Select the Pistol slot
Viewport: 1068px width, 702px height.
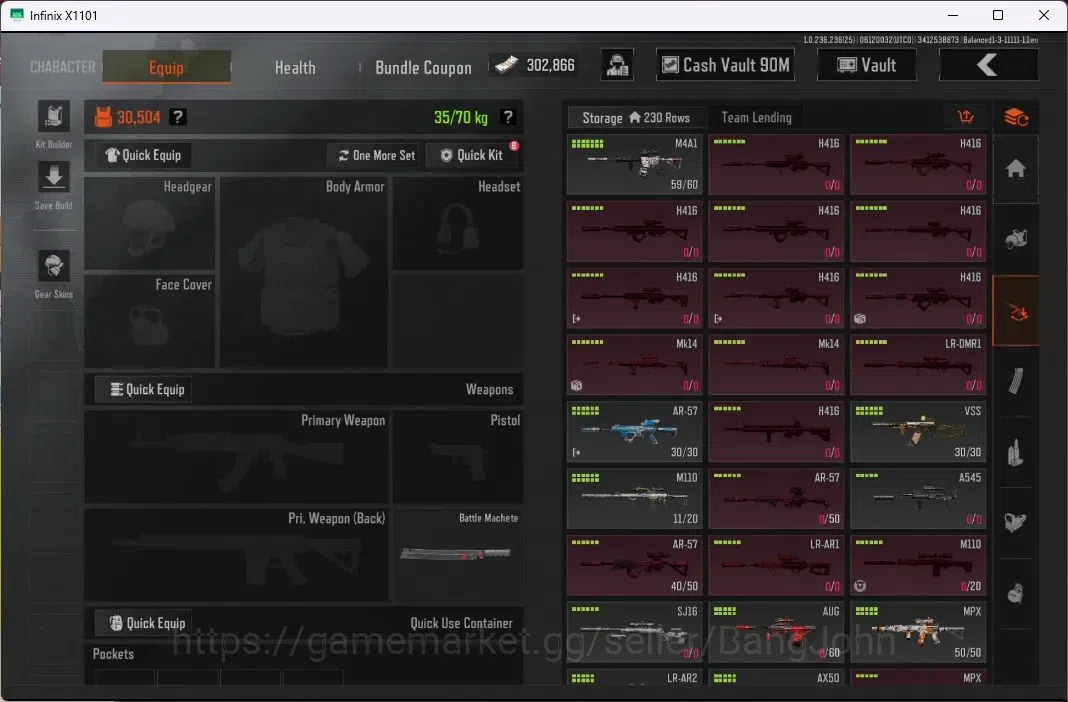click(x=458, y=457)
